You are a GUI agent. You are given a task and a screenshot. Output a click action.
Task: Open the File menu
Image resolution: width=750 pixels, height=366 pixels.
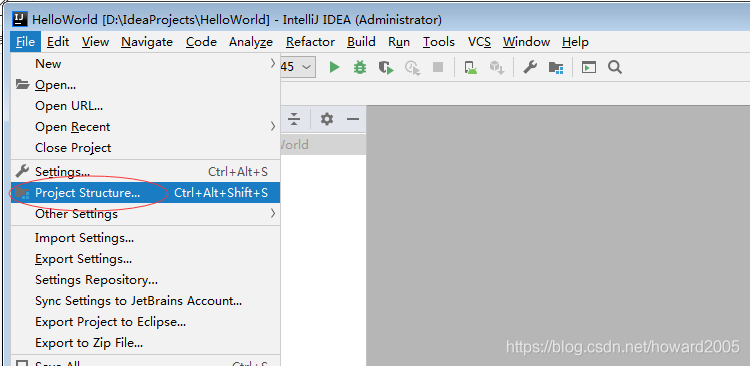(x=25, y=42)
